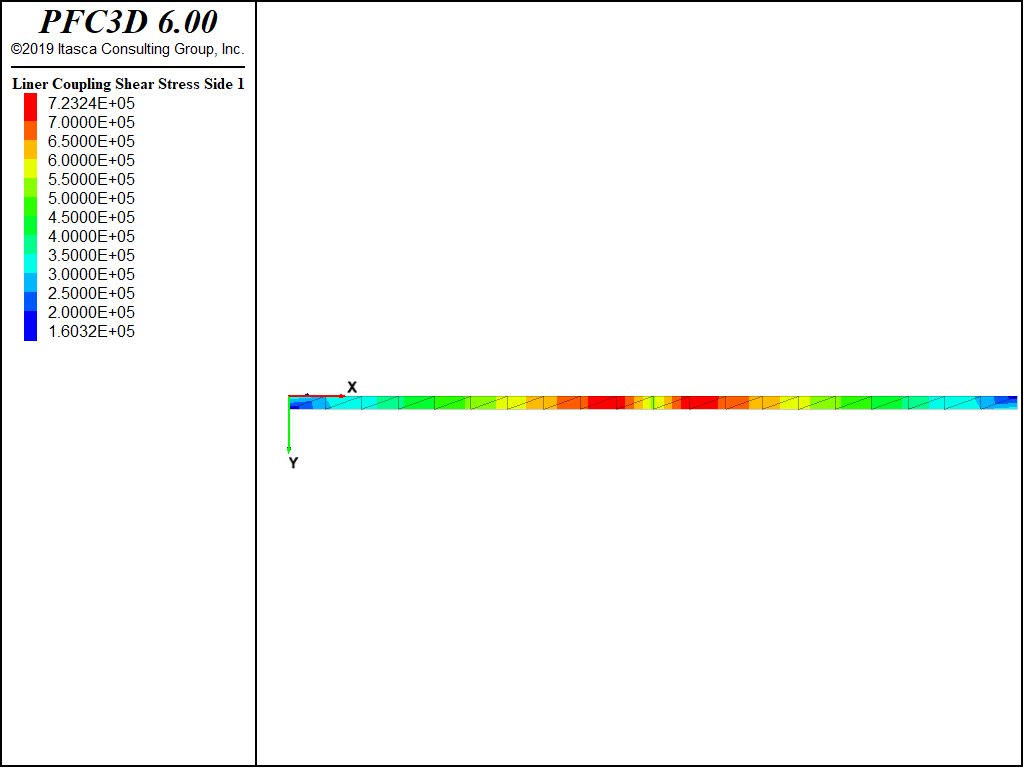Click the legend value 6.0000E+05
Image resolution: width=1024 pixels, height=768 pixels.
[91, 160]
